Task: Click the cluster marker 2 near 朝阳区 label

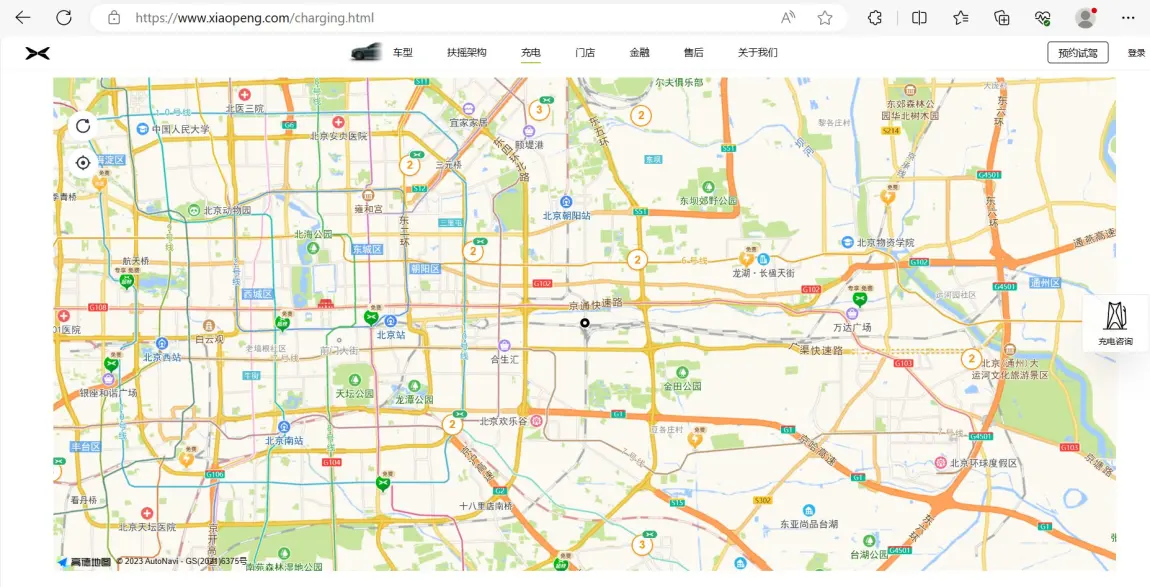Action: click(x=473, y=252)
